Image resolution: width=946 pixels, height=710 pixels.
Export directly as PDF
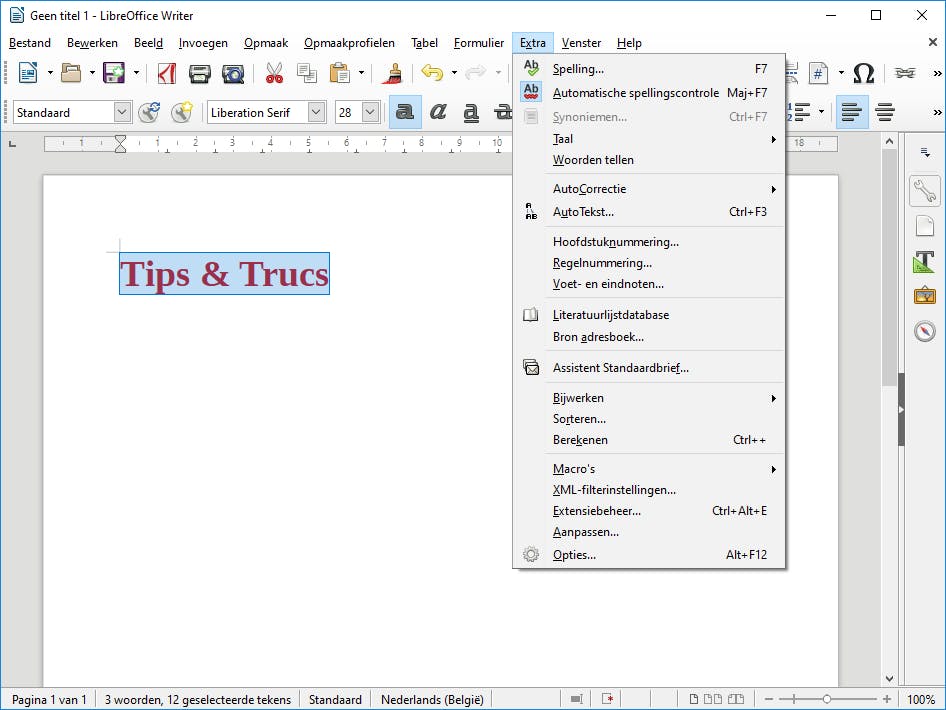pos(167,73)
